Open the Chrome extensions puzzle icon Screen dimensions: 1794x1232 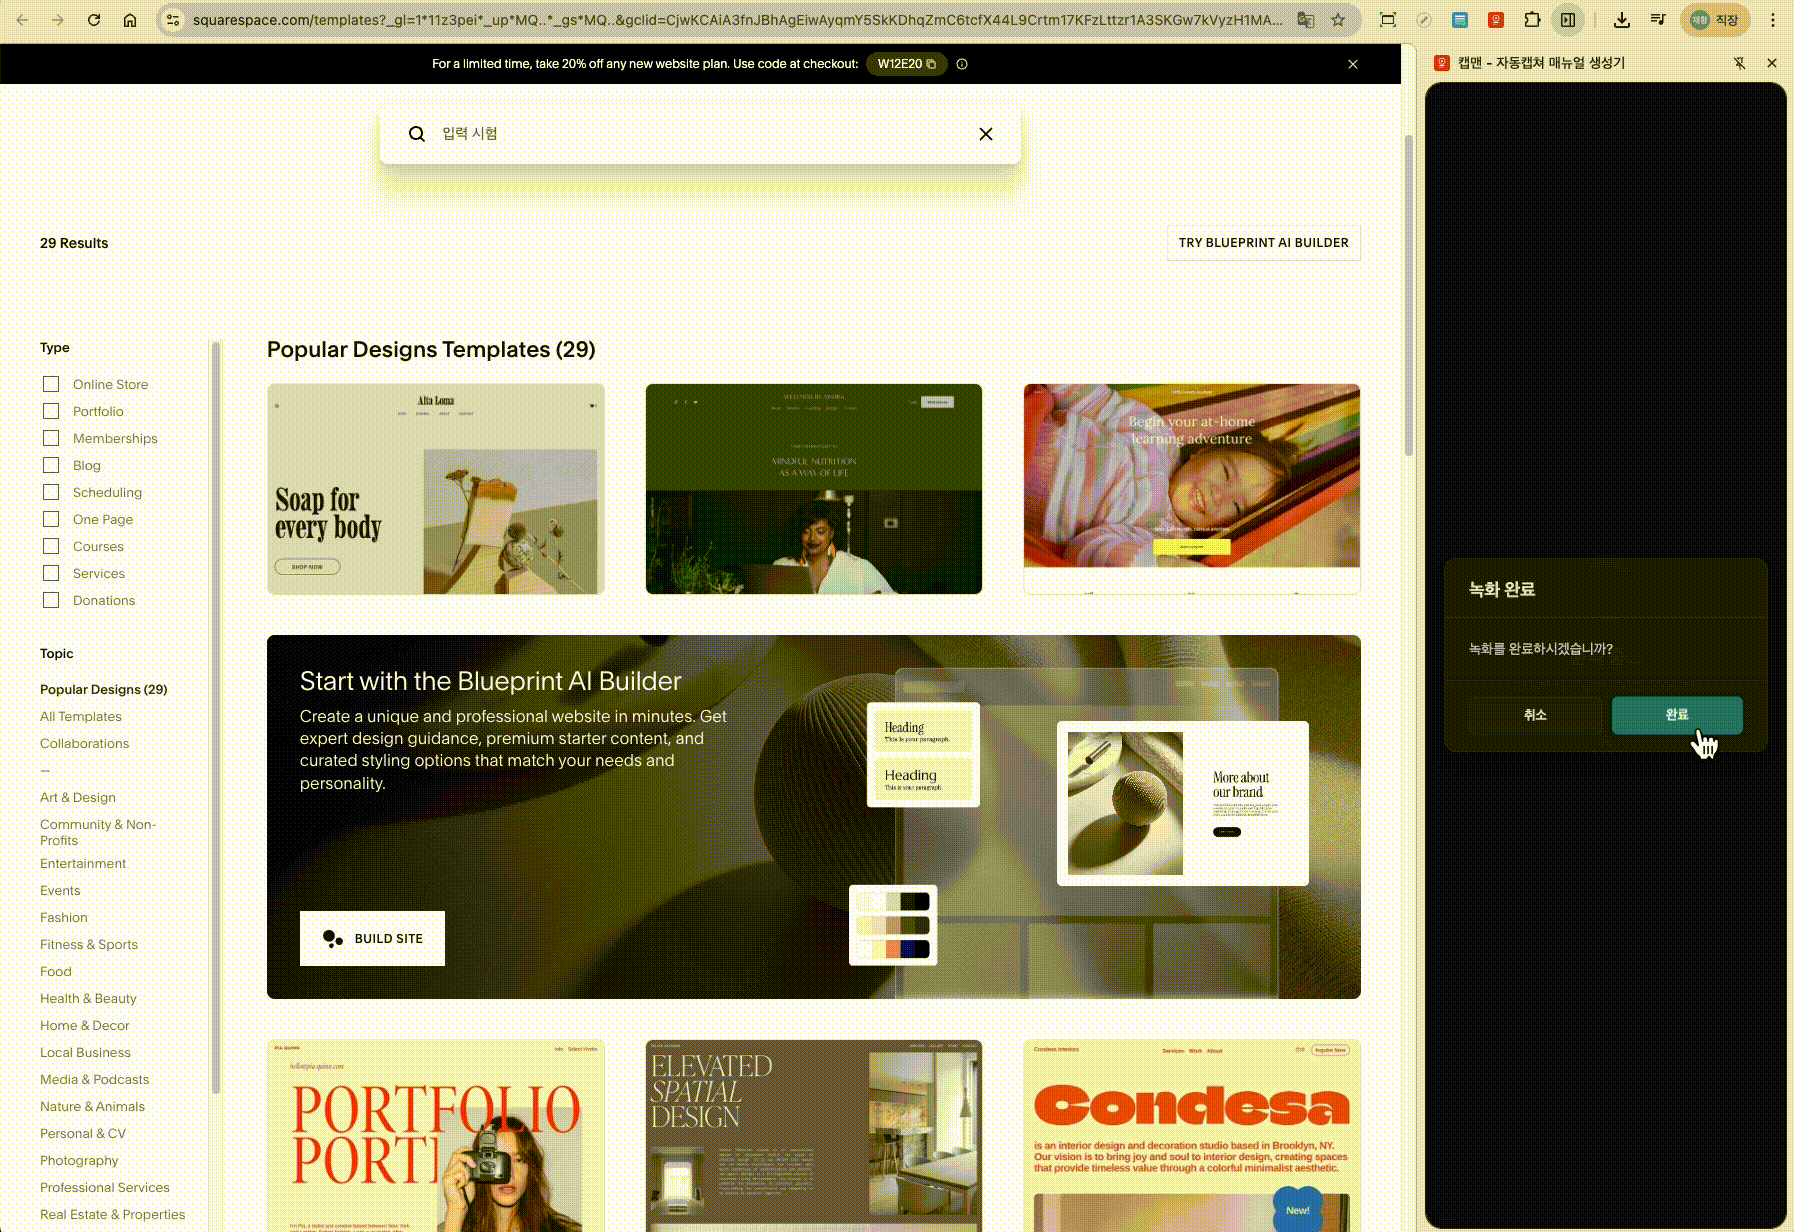click(1532, 20)
